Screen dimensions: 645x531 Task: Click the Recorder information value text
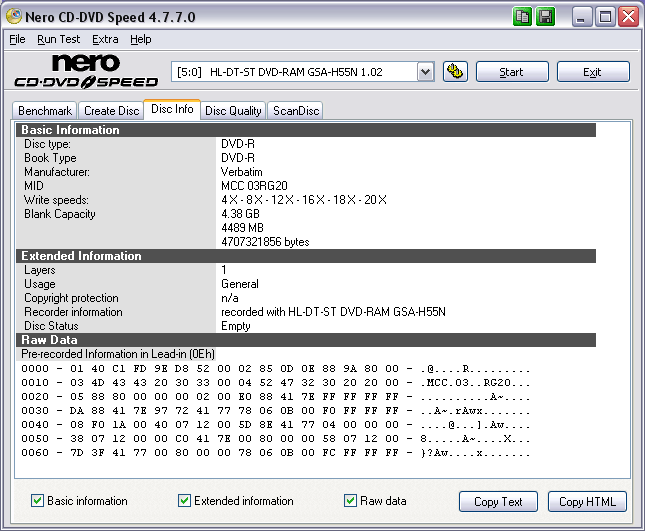(333, 312)
